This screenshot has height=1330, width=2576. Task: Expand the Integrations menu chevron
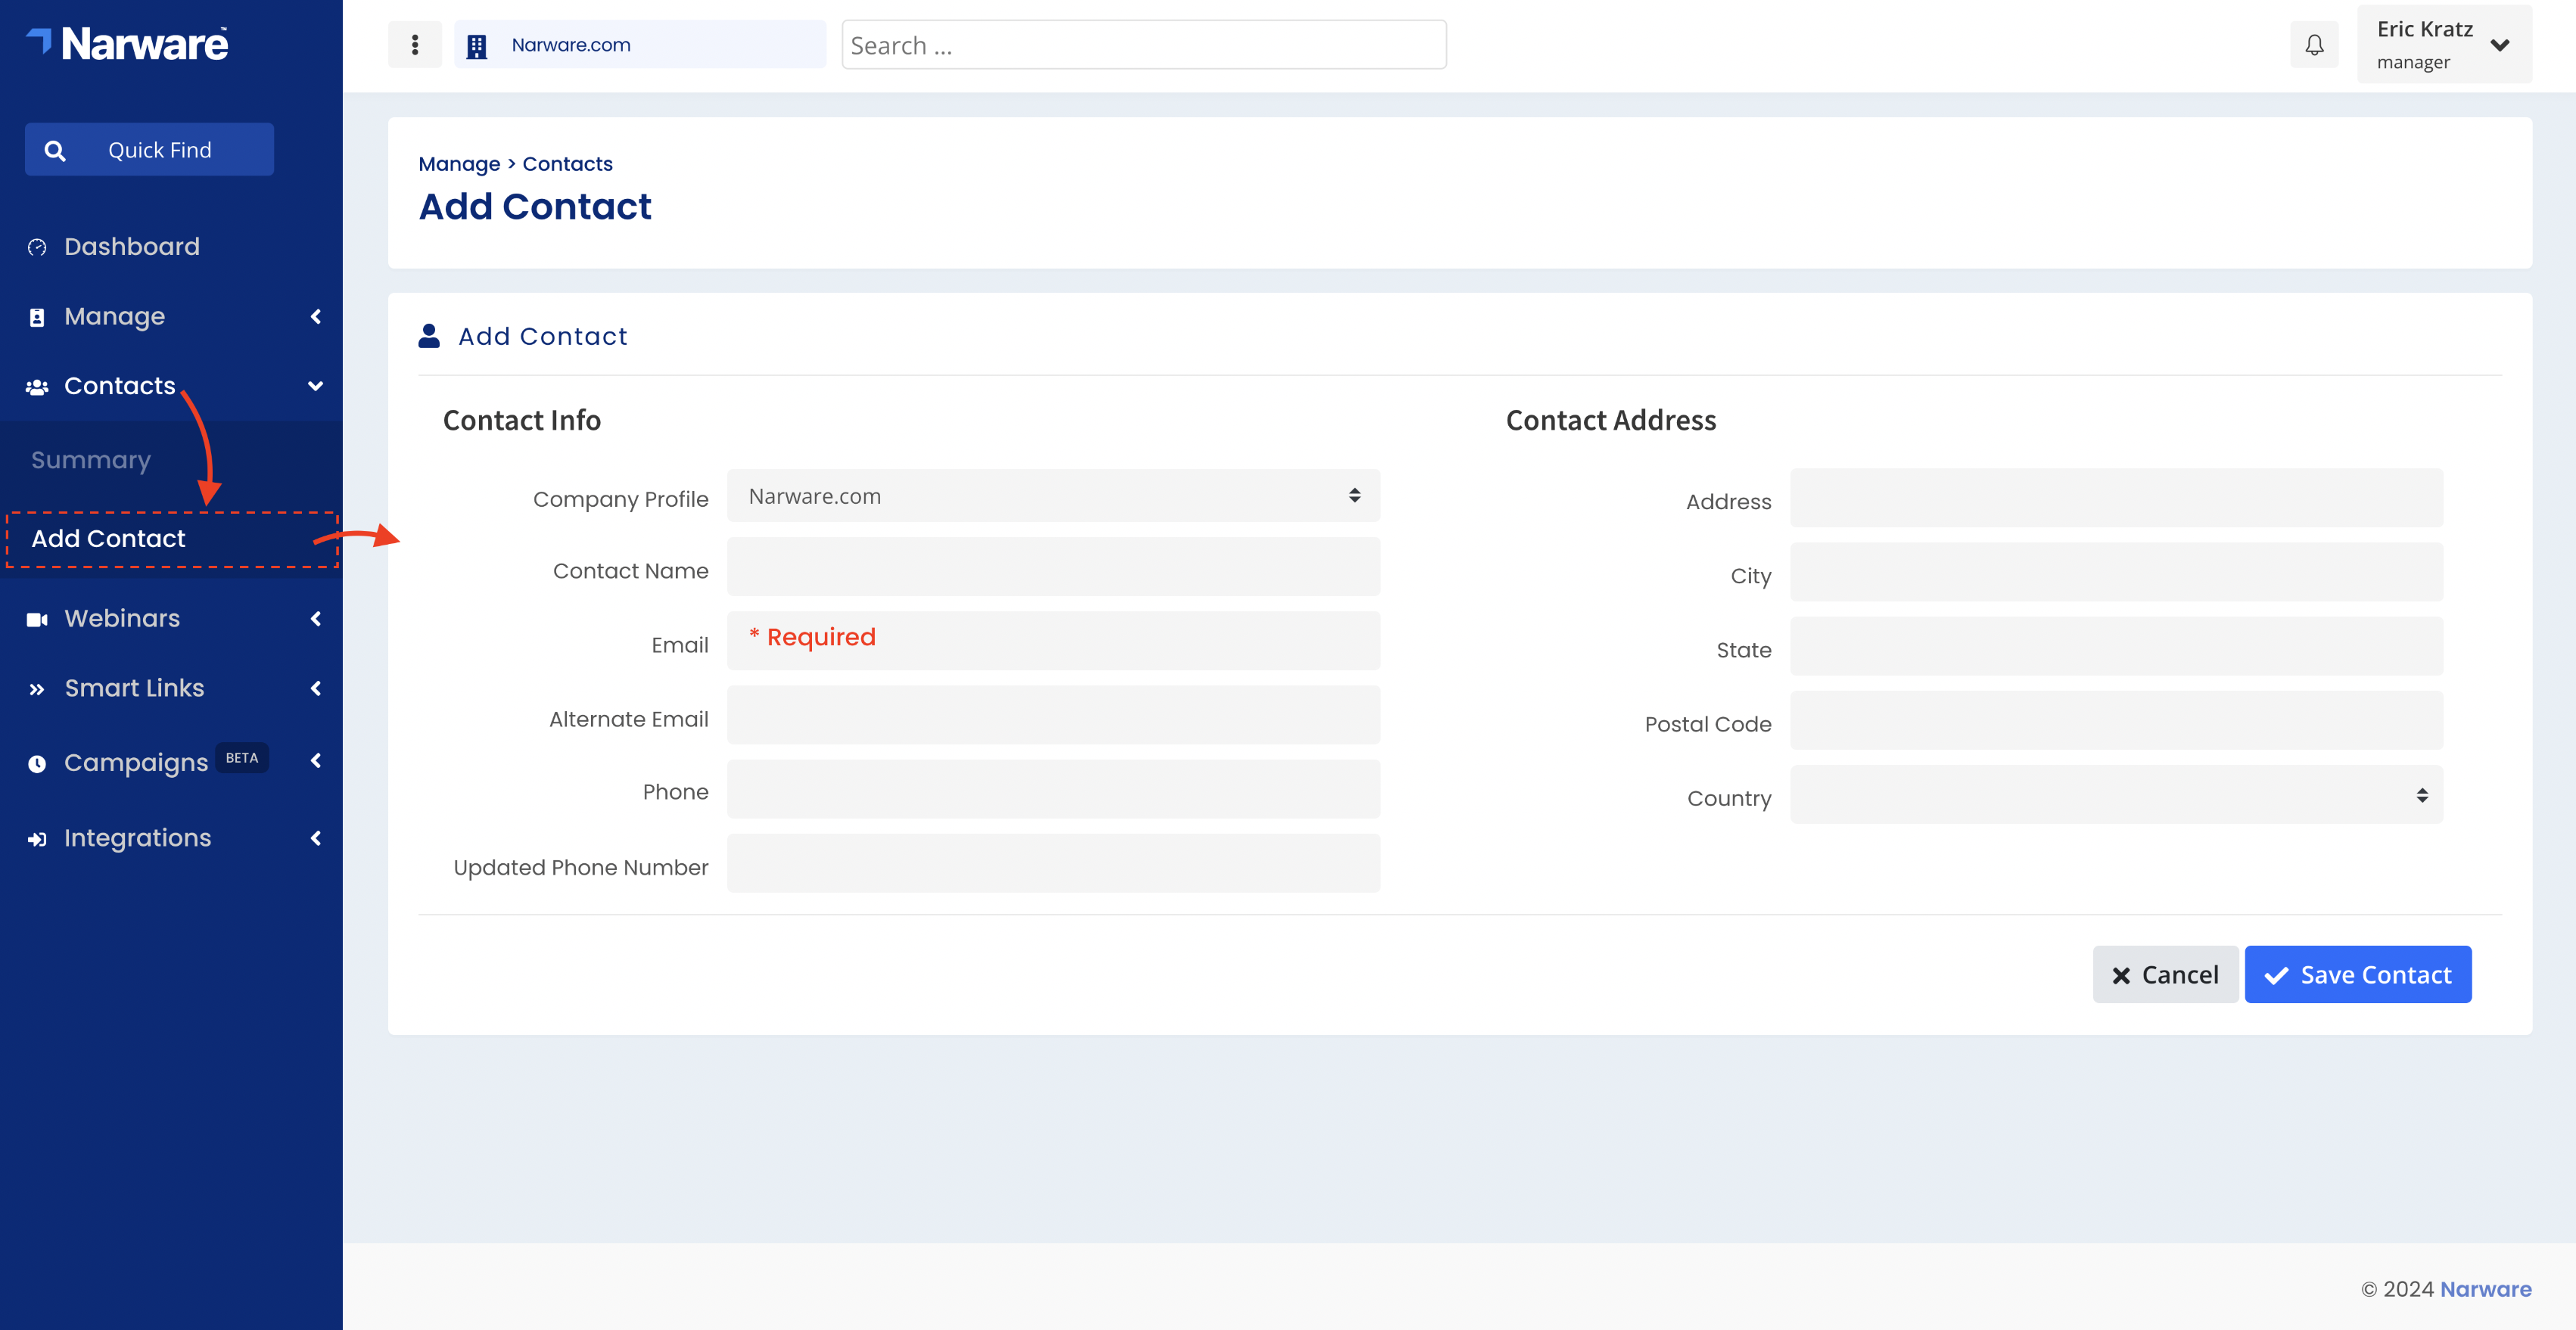pos(316,838)
